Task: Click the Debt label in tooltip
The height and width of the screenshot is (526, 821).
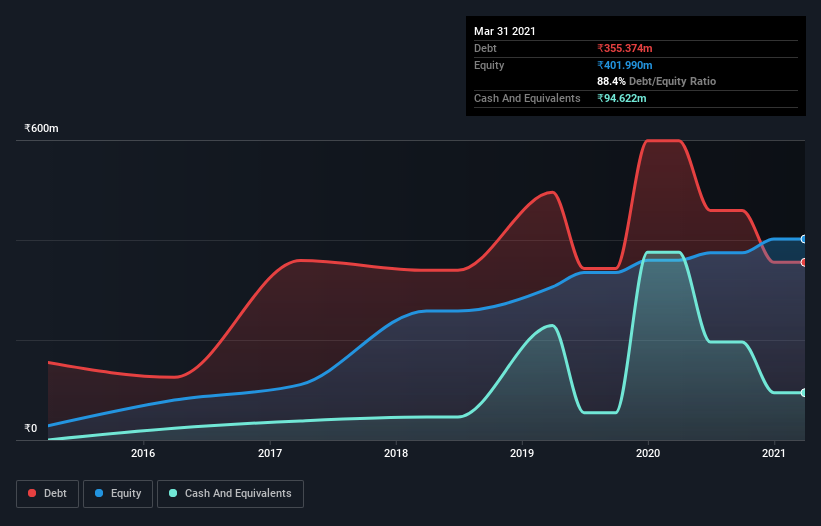Action: [x=485, y=48]
